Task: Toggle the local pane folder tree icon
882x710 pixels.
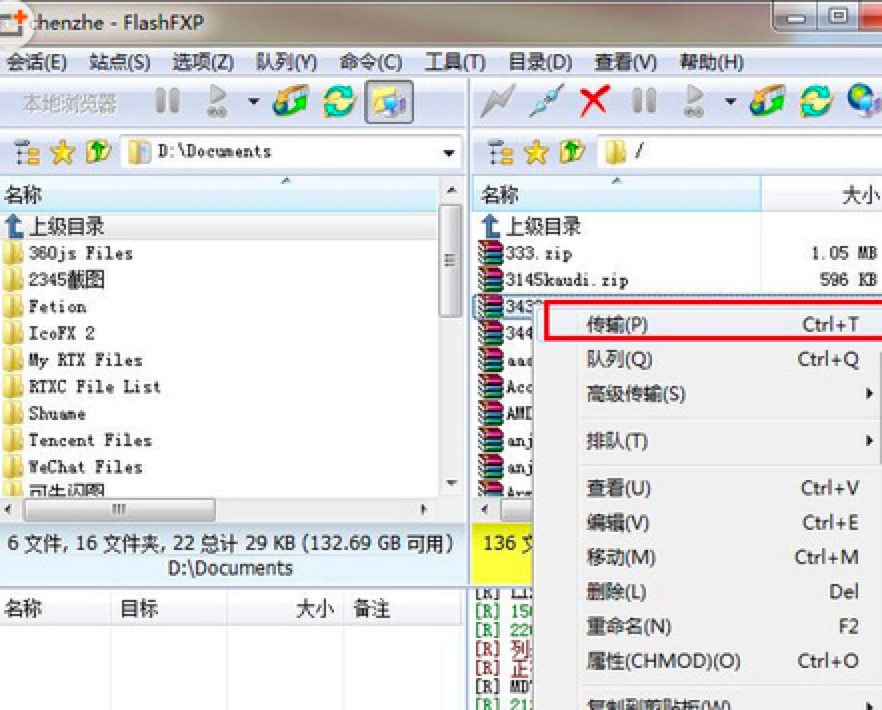Action: coord(26,152)
